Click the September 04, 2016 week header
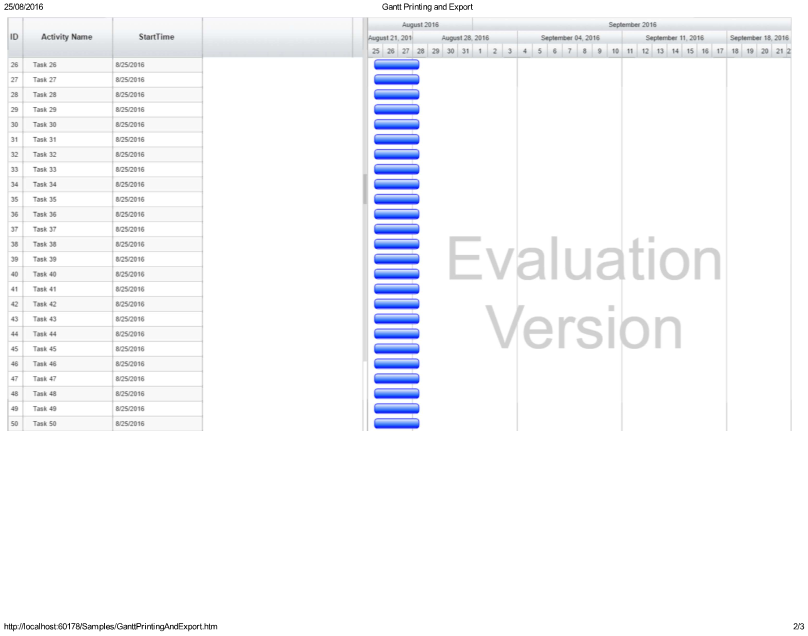 pos(570,38)
